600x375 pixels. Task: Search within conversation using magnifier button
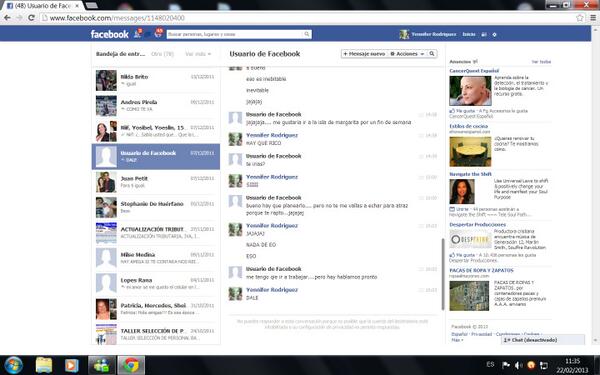432,54
